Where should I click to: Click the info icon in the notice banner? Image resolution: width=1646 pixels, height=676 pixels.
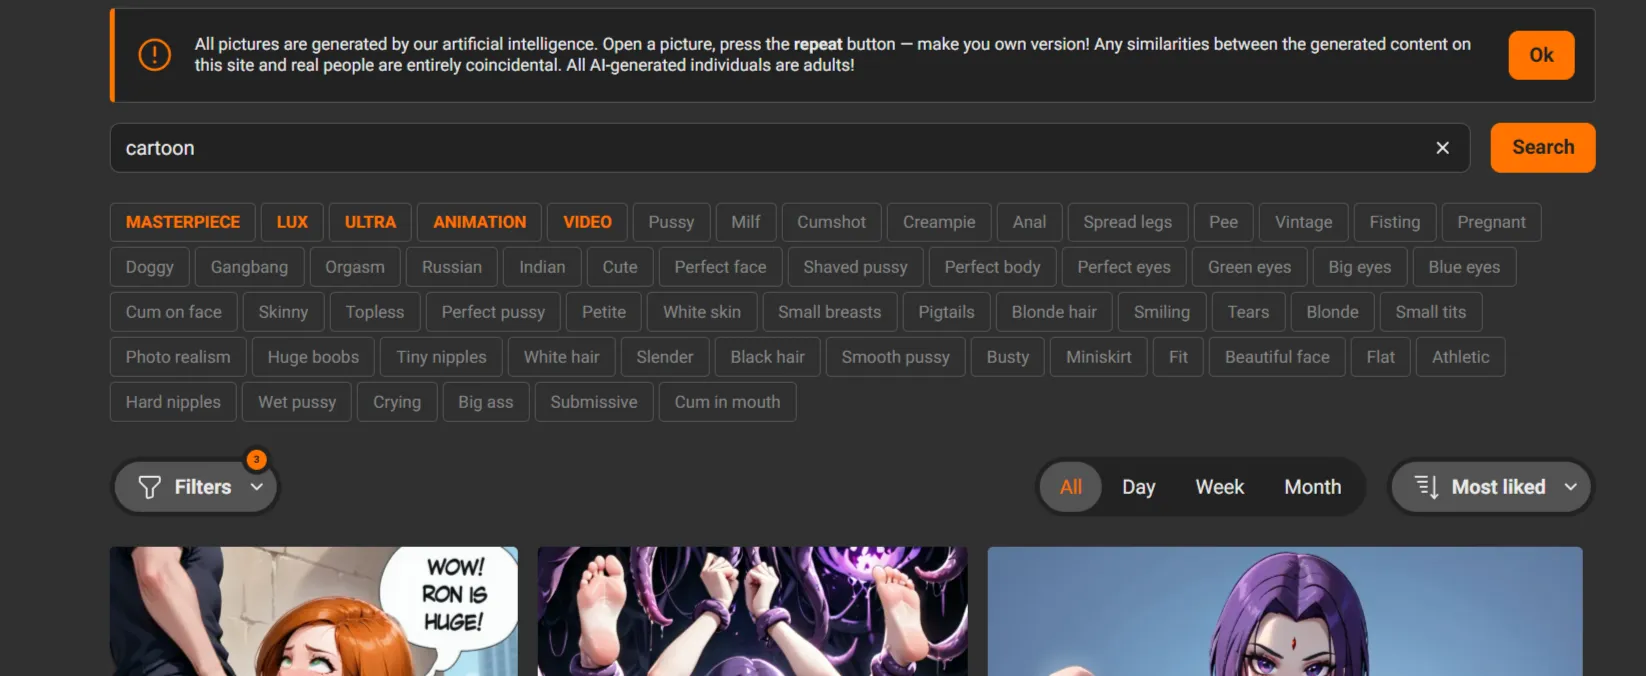[x=154, y=55]
